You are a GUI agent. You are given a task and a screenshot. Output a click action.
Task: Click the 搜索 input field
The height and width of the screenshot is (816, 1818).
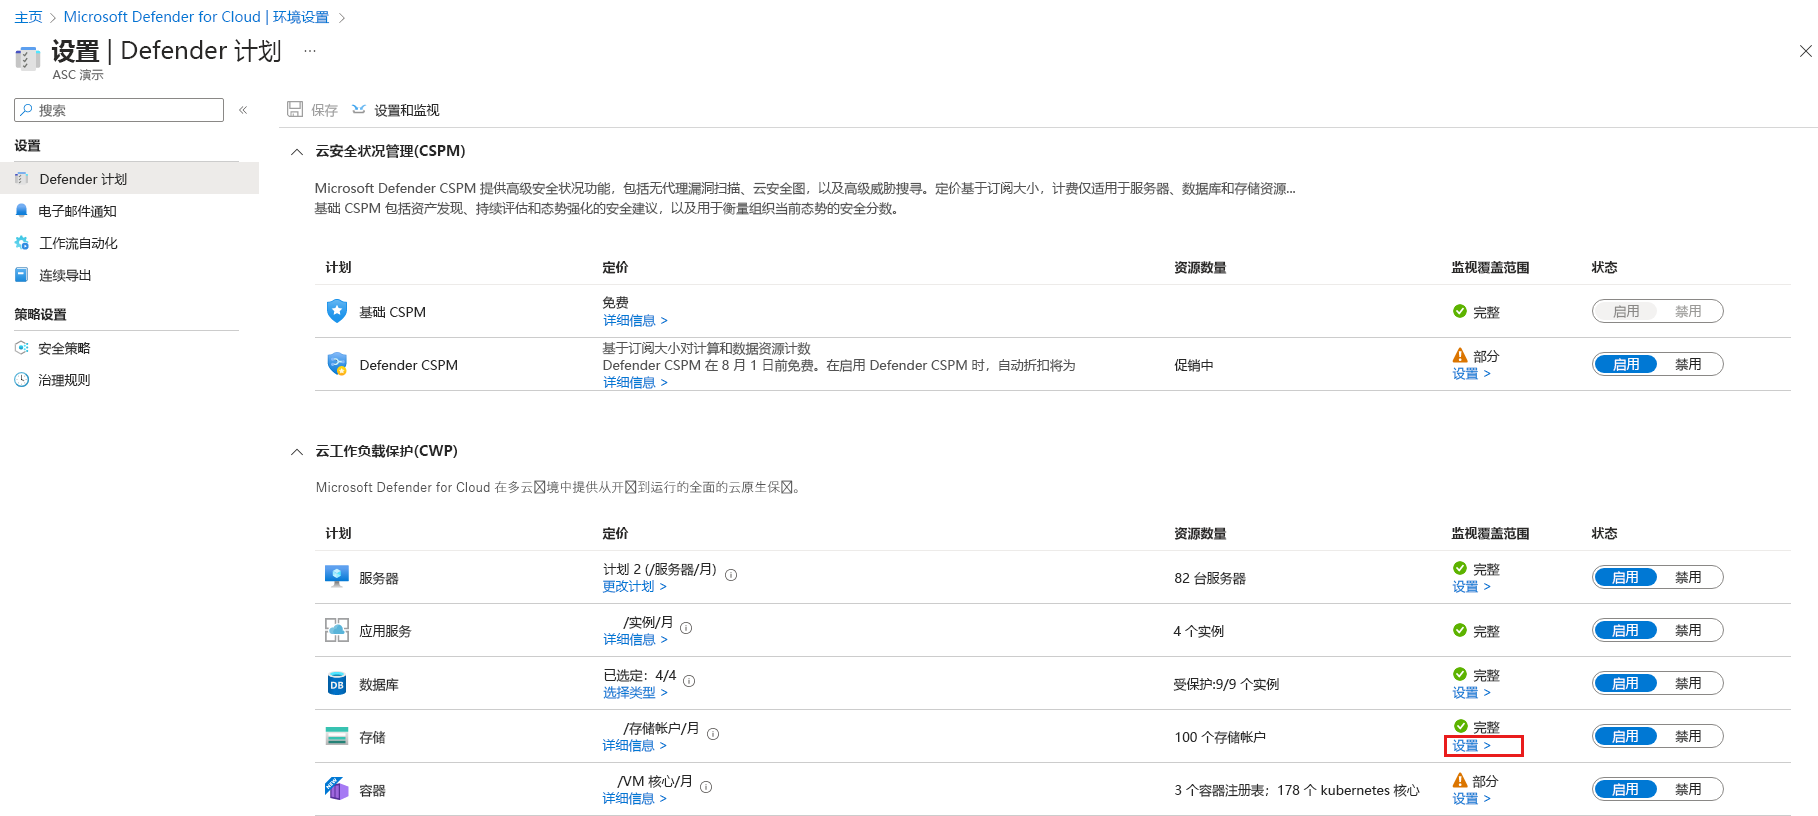click(x=119, y=110)
